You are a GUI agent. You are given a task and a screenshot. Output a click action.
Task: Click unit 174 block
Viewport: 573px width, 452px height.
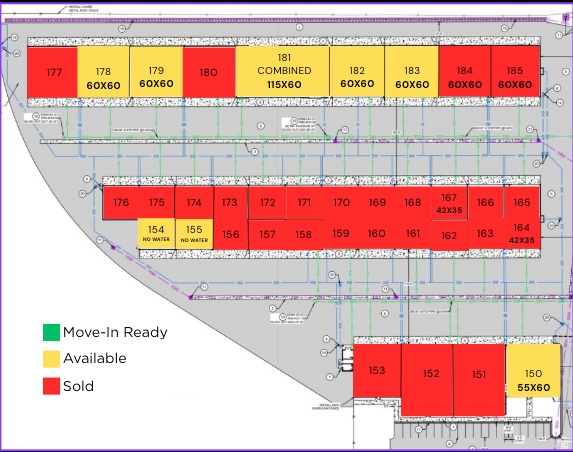pos(194,203)
